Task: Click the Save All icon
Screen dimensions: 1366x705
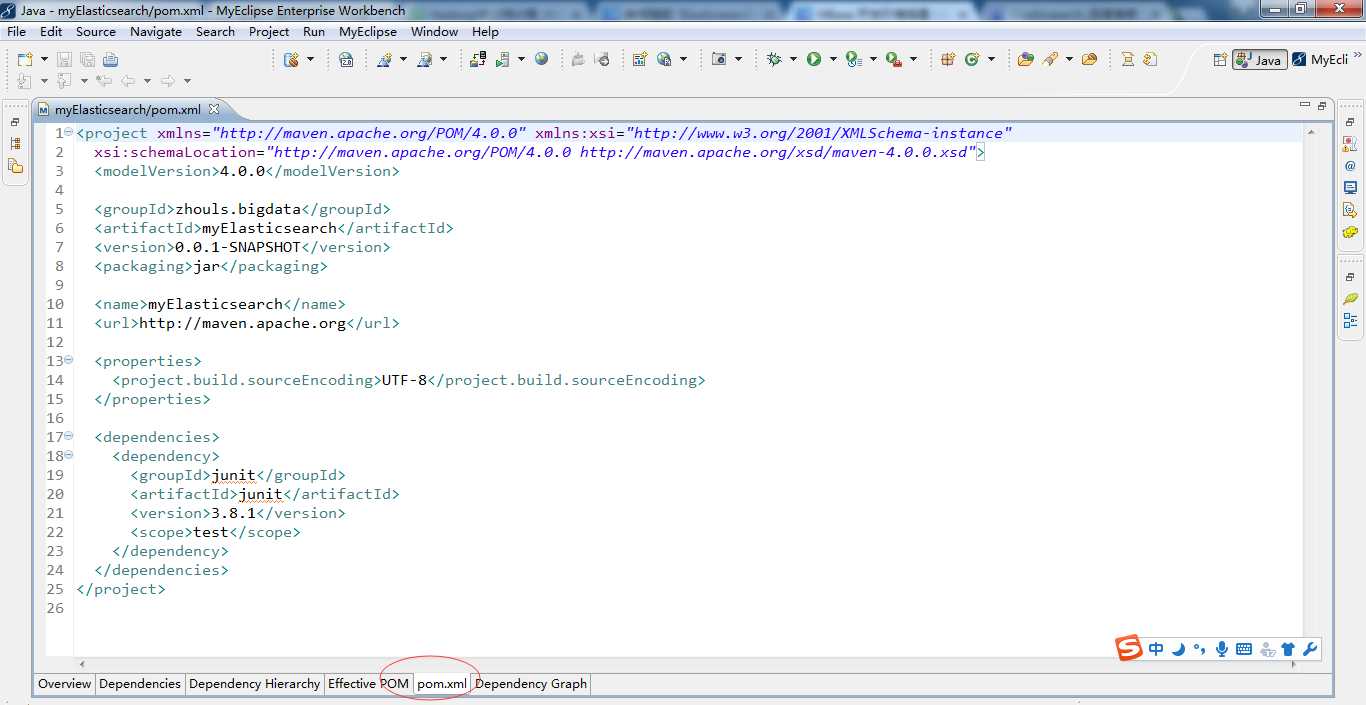Action: point(87,60)
